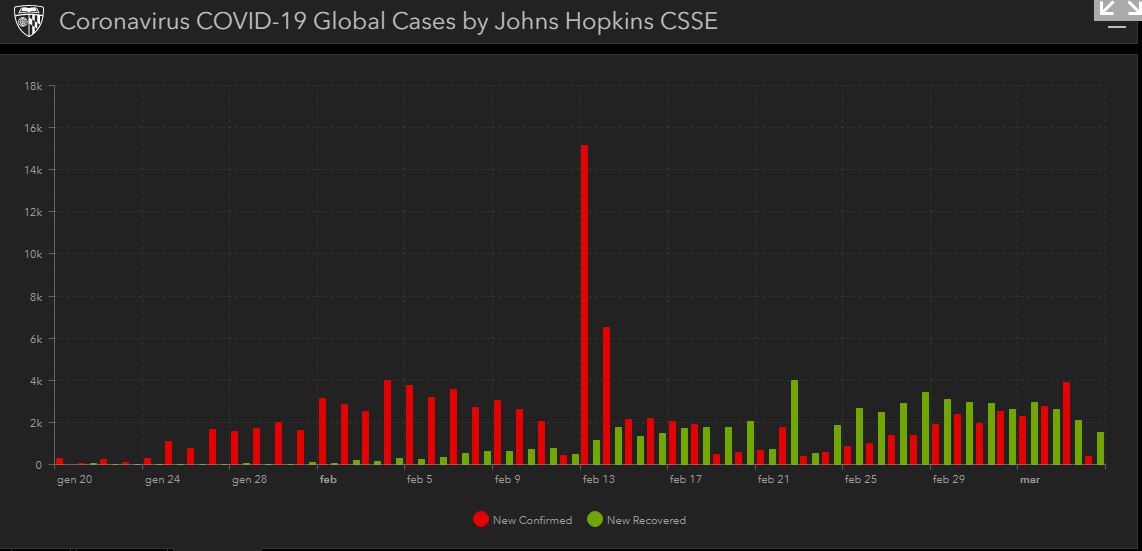This screenshot has width=1142, height=551.
Task: Click the tall 4k green bar after feb 21
Action: (795, 422)
